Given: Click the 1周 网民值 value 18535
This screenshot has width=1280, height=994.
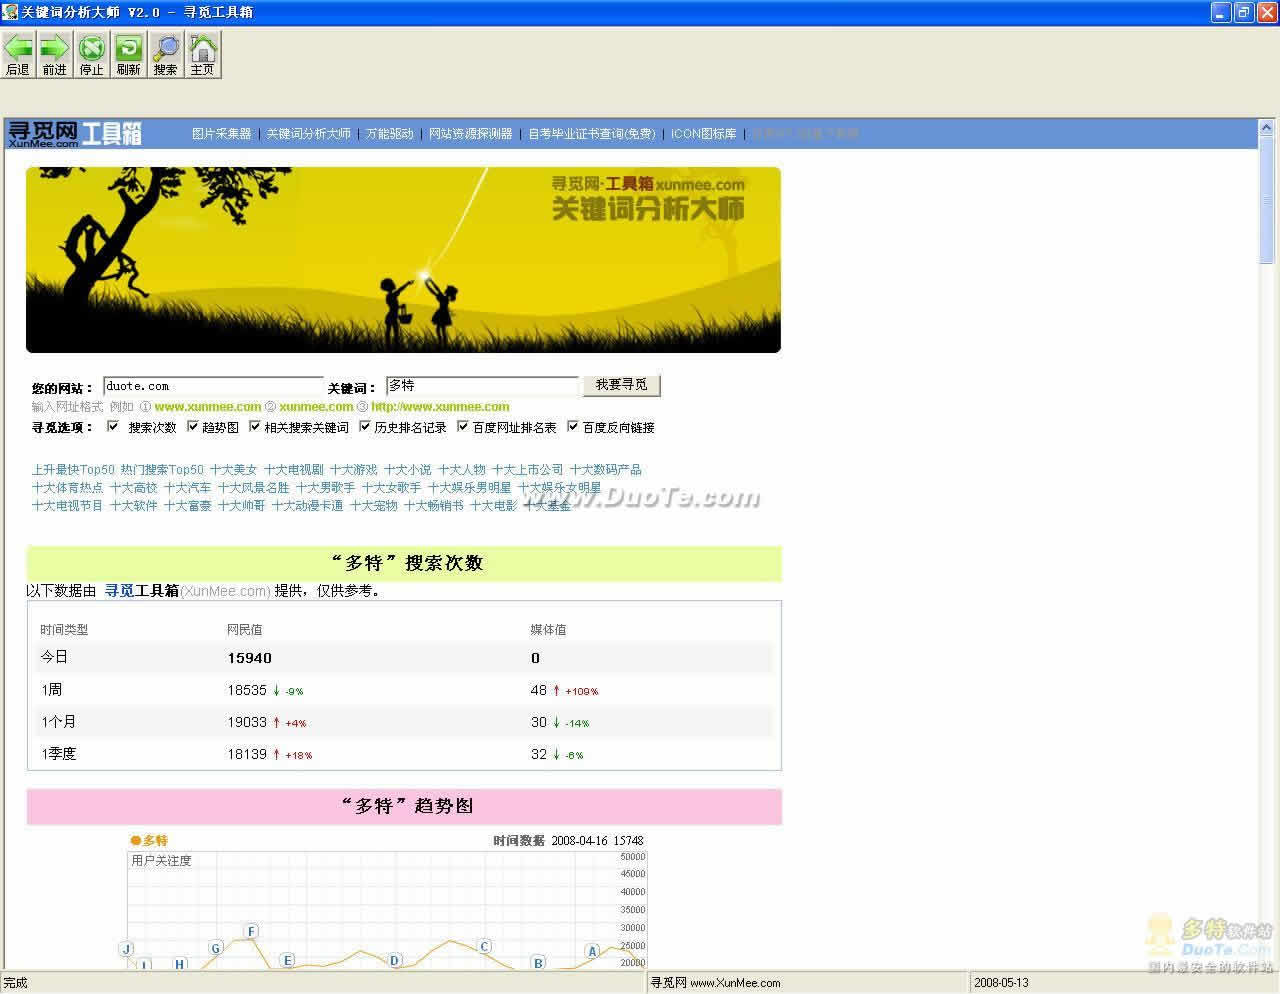Looking at the screenshot, I should click(x=247, y=690).
